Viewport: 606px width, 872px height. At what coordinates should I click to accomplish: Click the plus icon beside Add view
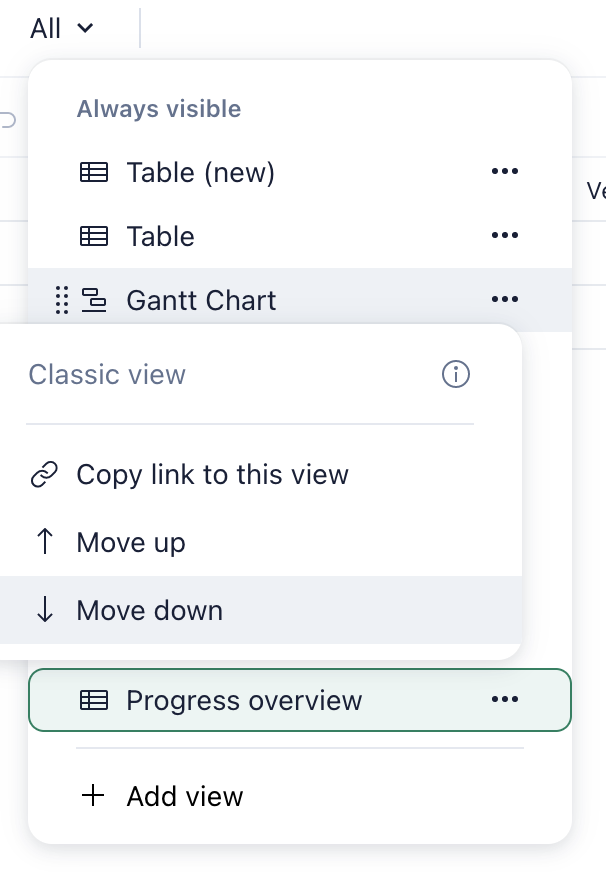pos(93,796)
